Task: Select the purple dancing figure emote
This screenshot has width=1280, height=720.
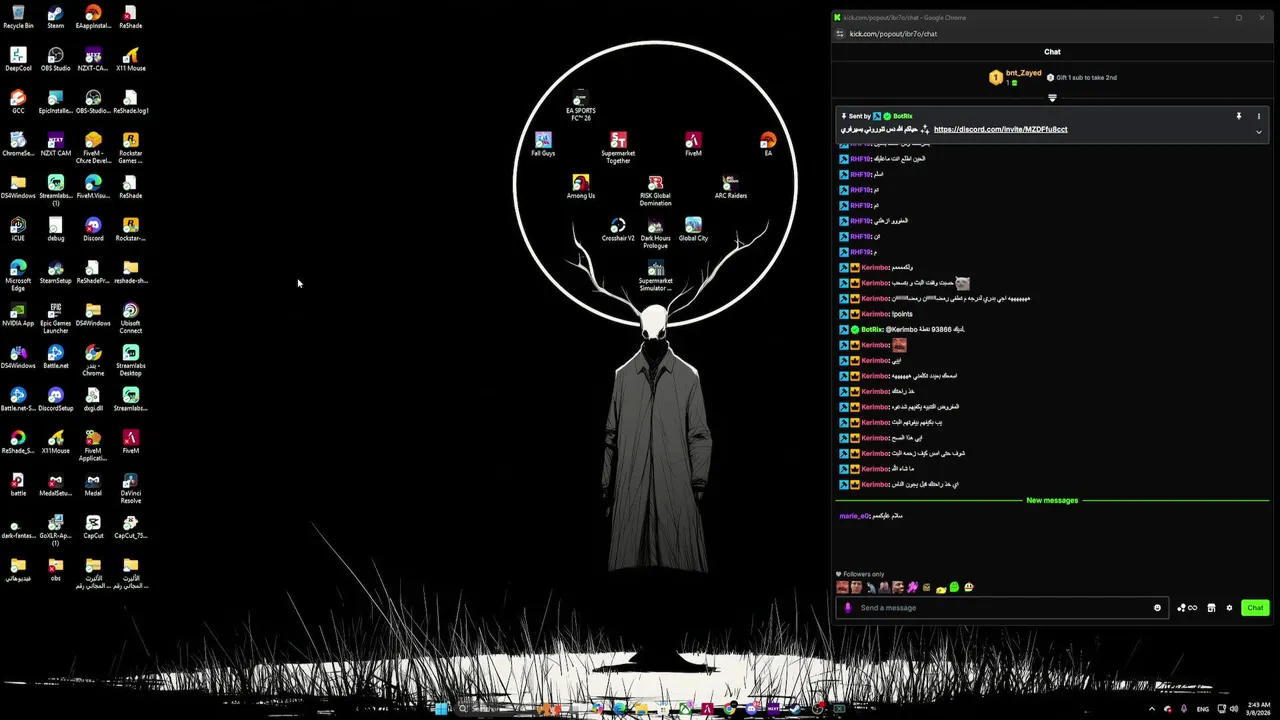Action: coord(912,588)
